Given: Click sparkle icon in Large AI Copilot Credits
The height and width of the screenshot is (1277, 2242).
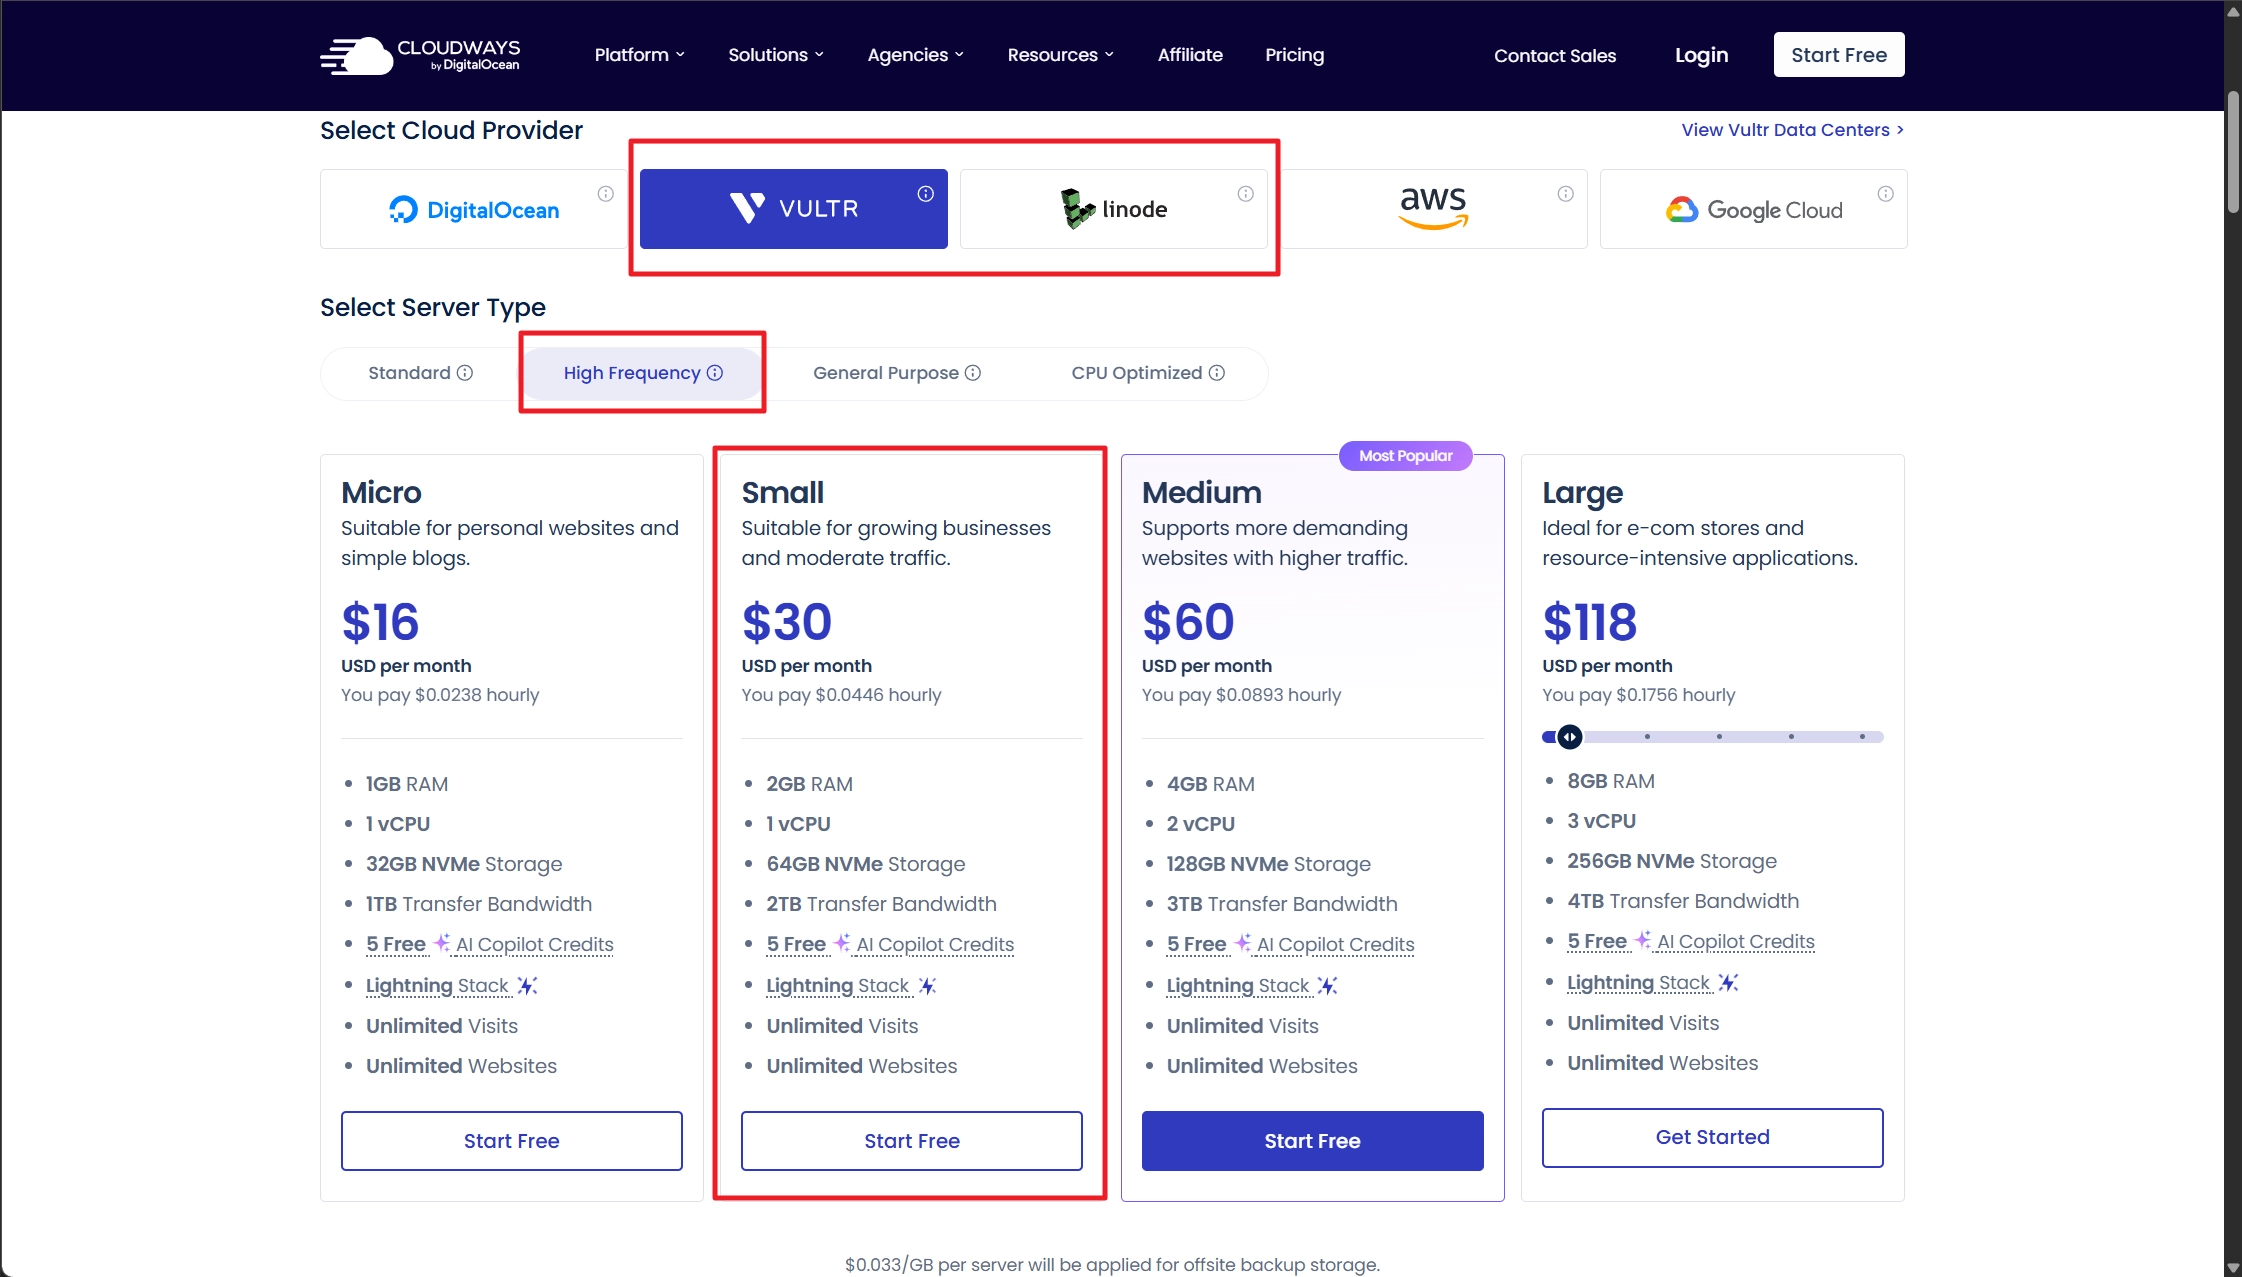Looking at the screenshot, I should click(1643, 940).
